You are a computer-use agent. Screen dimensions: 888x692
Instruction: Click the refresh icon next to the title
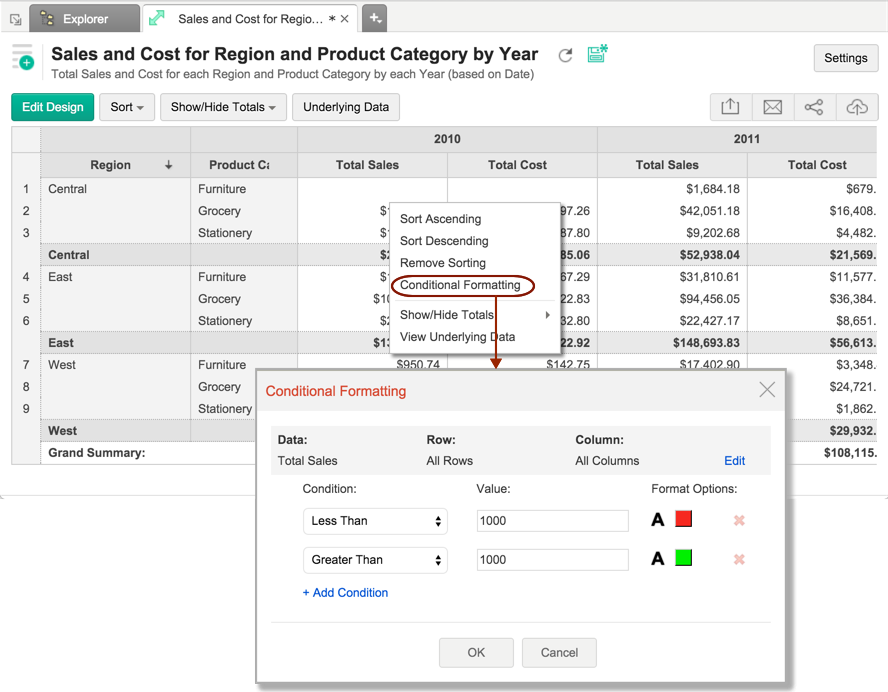click(x=565, y=56)
